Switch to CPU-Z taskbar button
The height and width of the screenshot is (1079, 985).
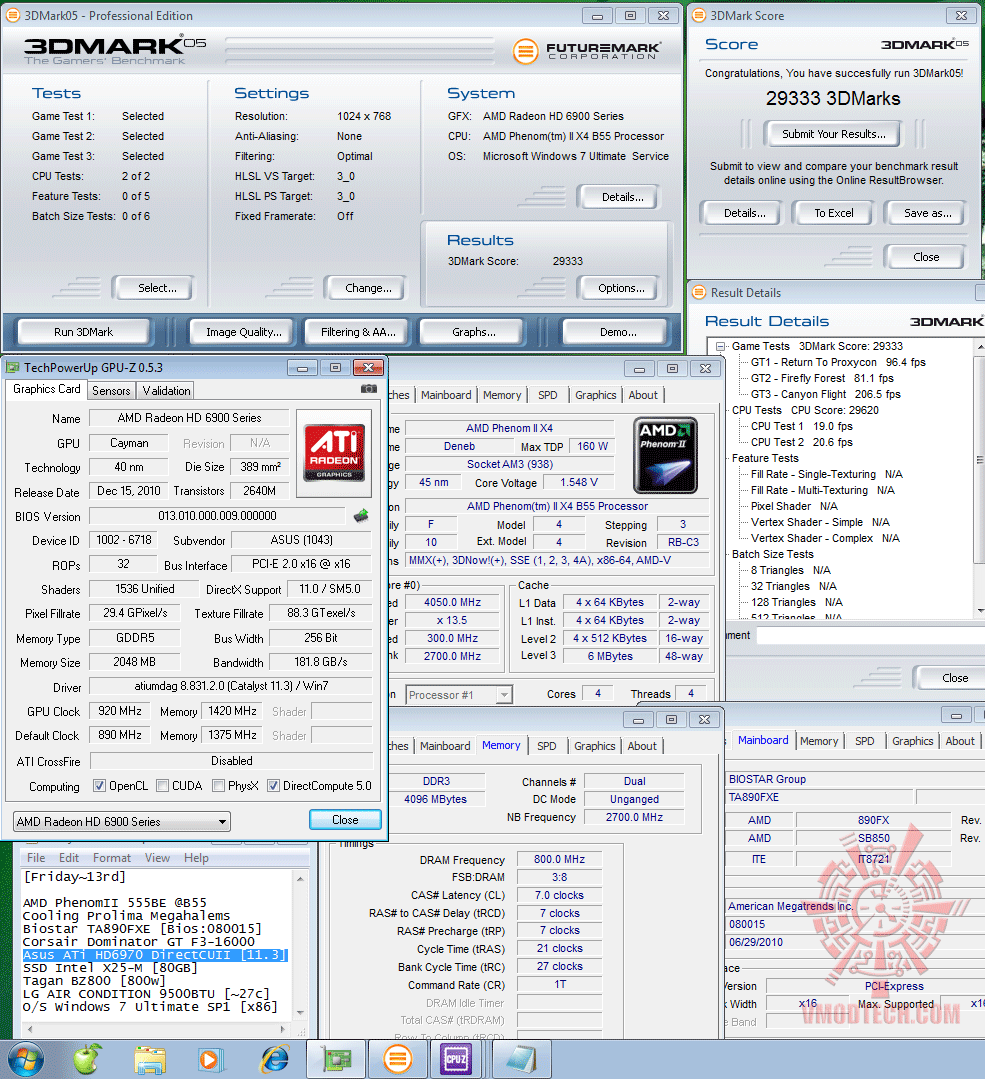(458, 1059)
